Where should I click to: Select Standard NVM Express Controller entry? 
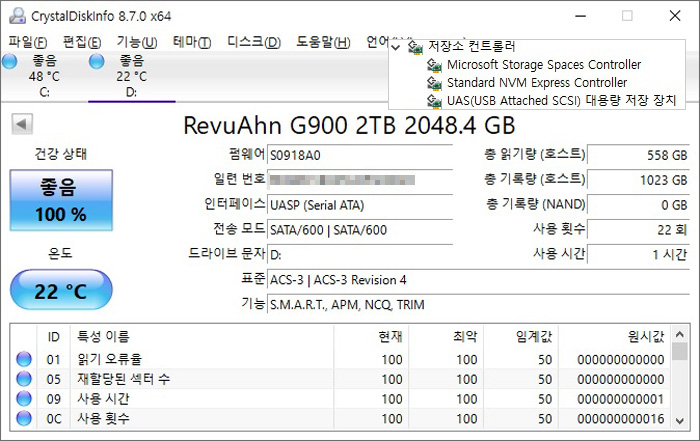pyautogui.click(x=537, y=83)
